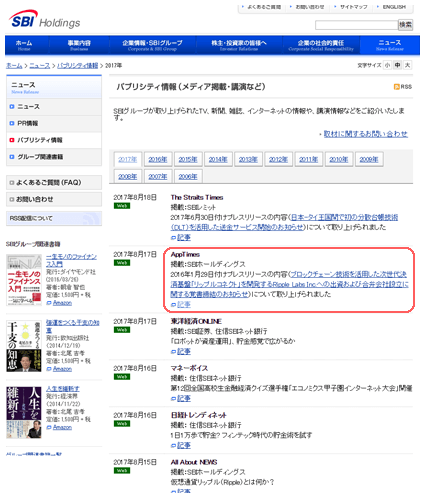425x498 pixels.
Task: Open Straits Times press release link
Action: pos(285,222)
